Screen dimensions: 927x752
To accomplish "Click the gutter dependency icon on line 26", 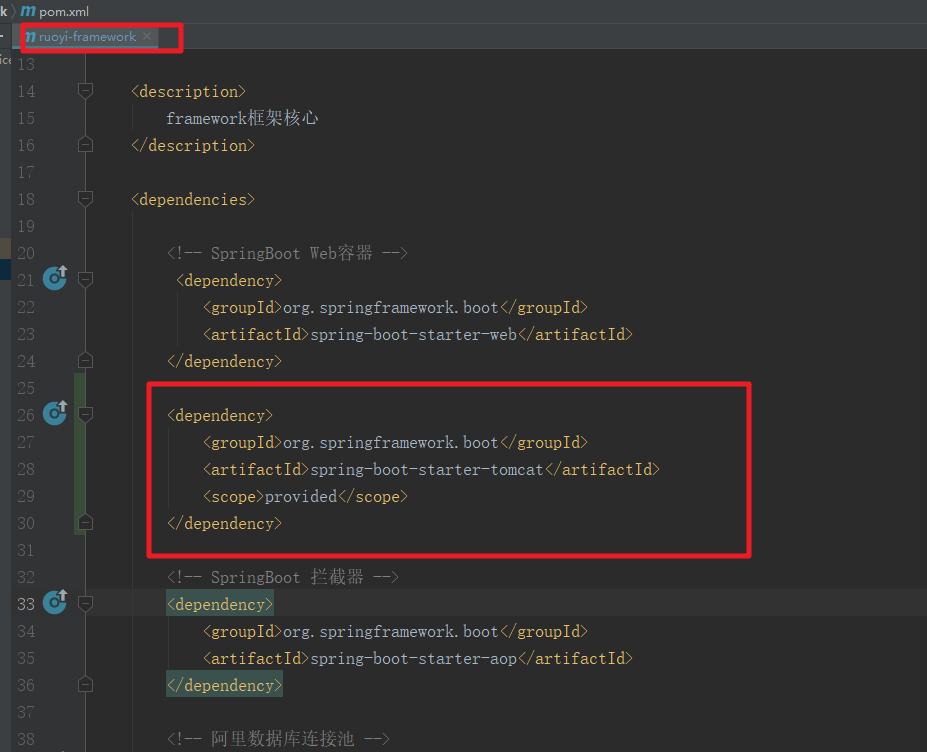I will 55,413.
